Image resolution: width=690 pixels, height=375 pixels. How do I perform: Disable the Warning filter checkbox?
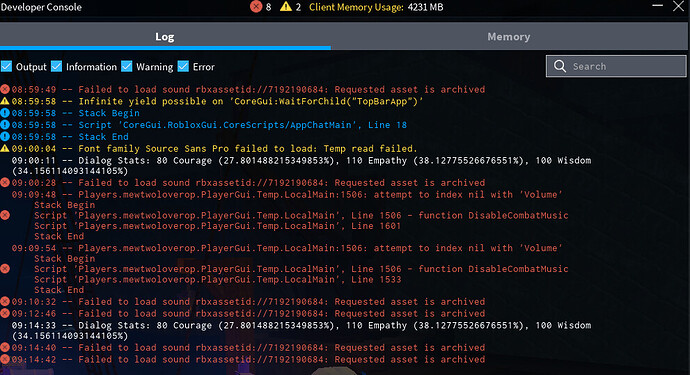click(x=127, y=66)
